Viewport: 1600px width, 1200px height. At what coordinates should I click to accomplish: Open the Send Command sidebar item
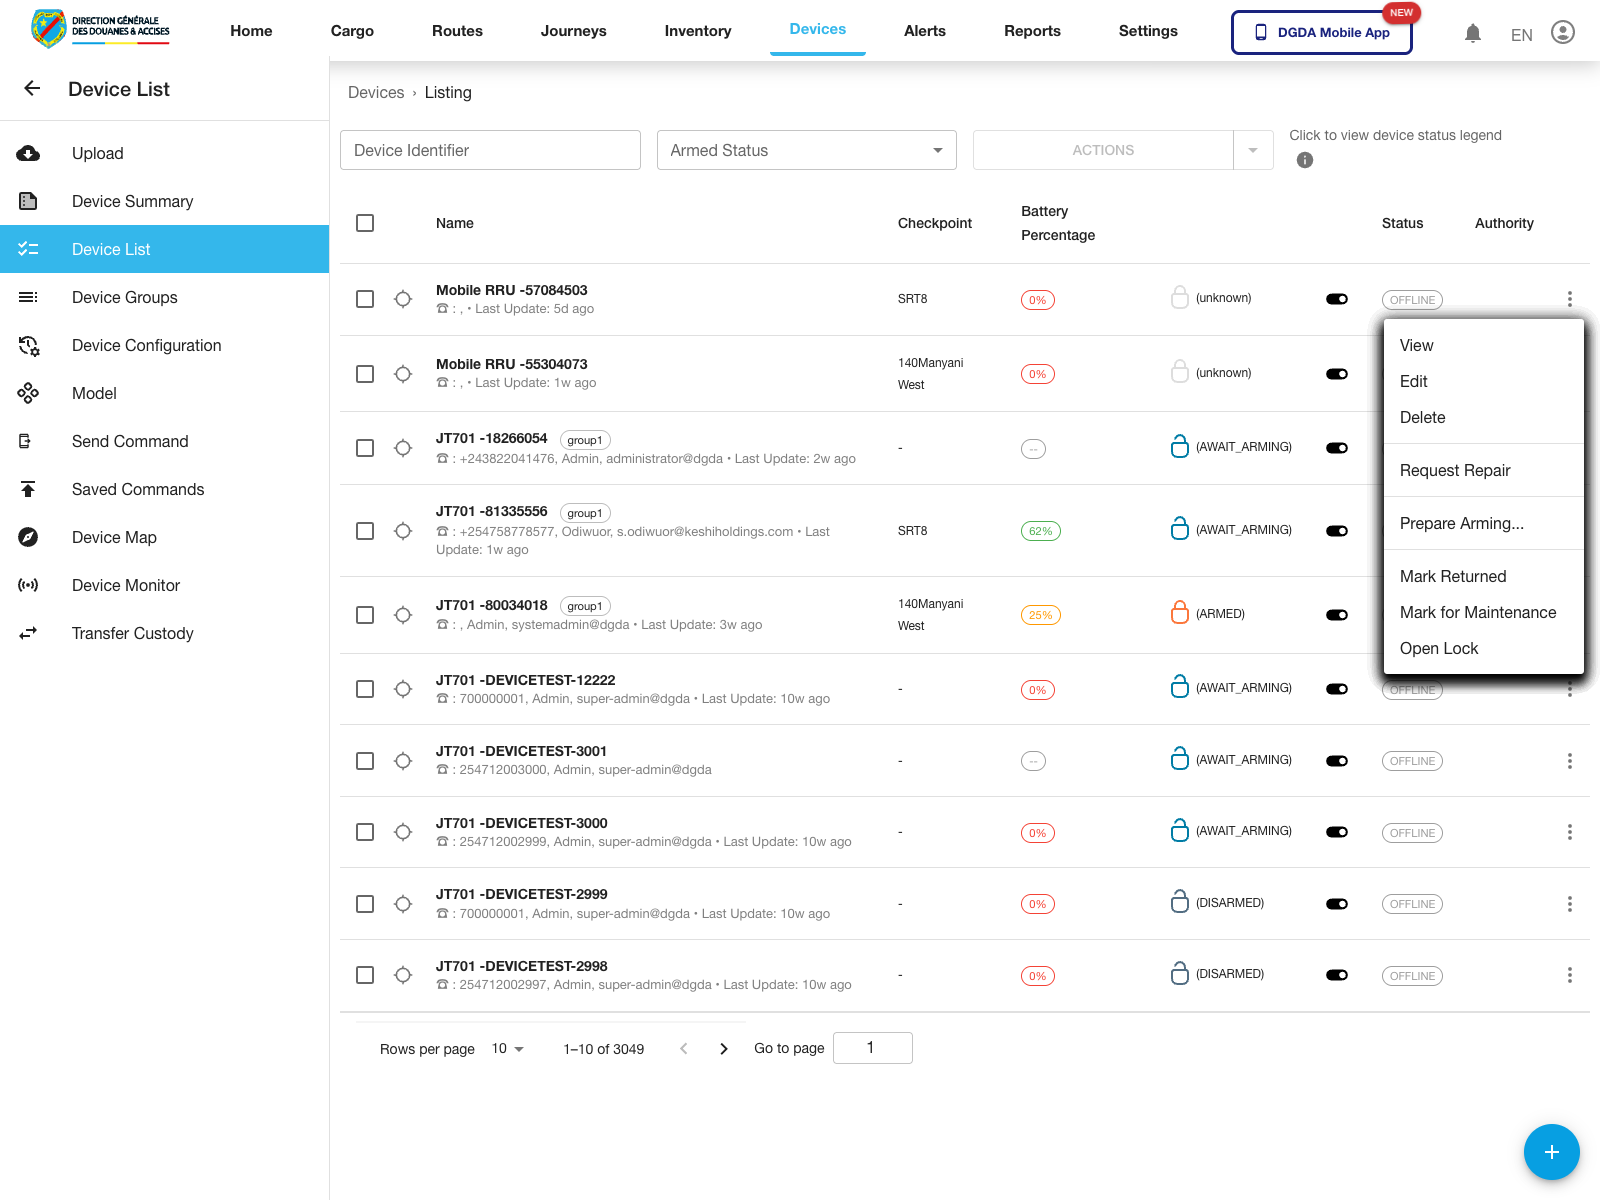coord(130,441)
